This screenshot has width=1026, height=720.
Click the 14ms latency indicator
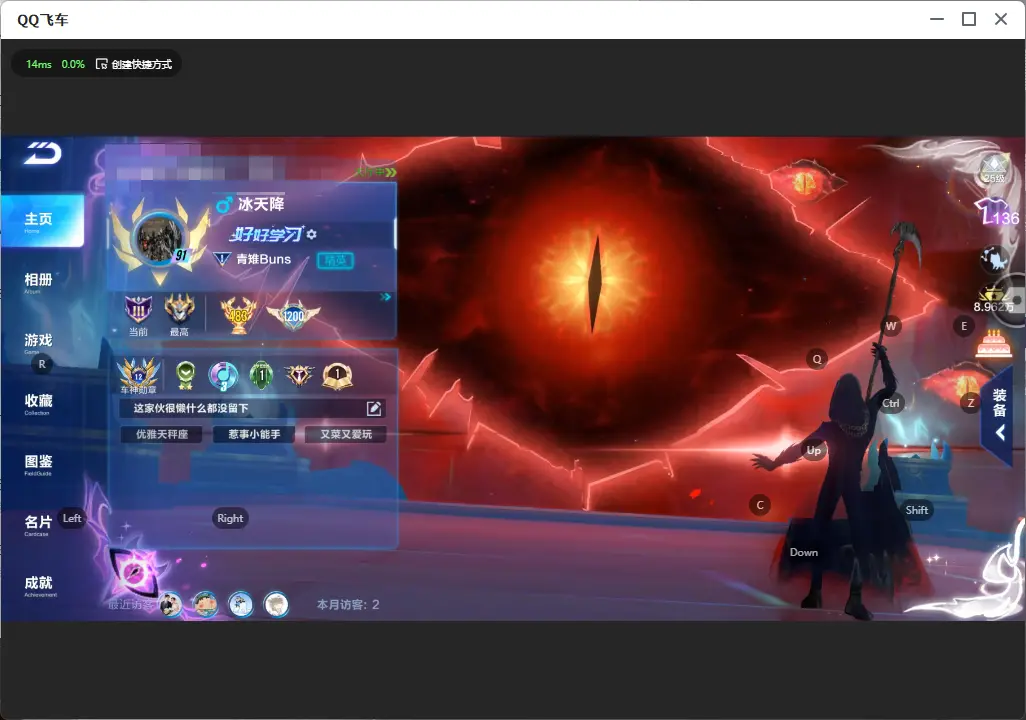[x=39, y=64]
